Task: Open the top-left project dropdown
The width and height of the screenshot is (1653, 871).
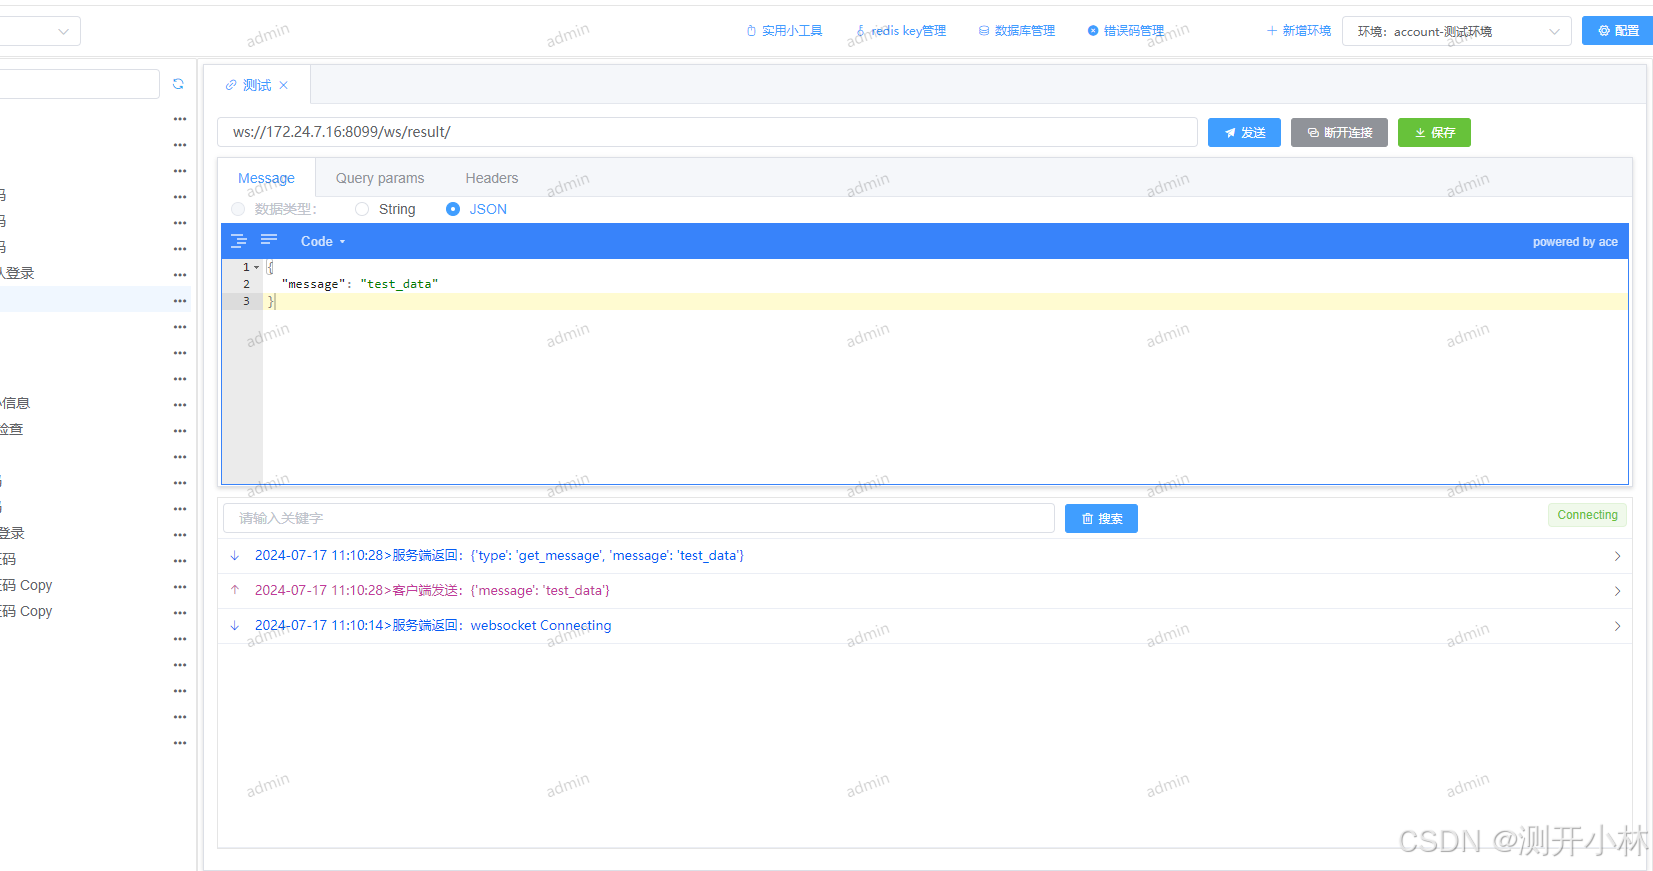Action: point(40,31)
